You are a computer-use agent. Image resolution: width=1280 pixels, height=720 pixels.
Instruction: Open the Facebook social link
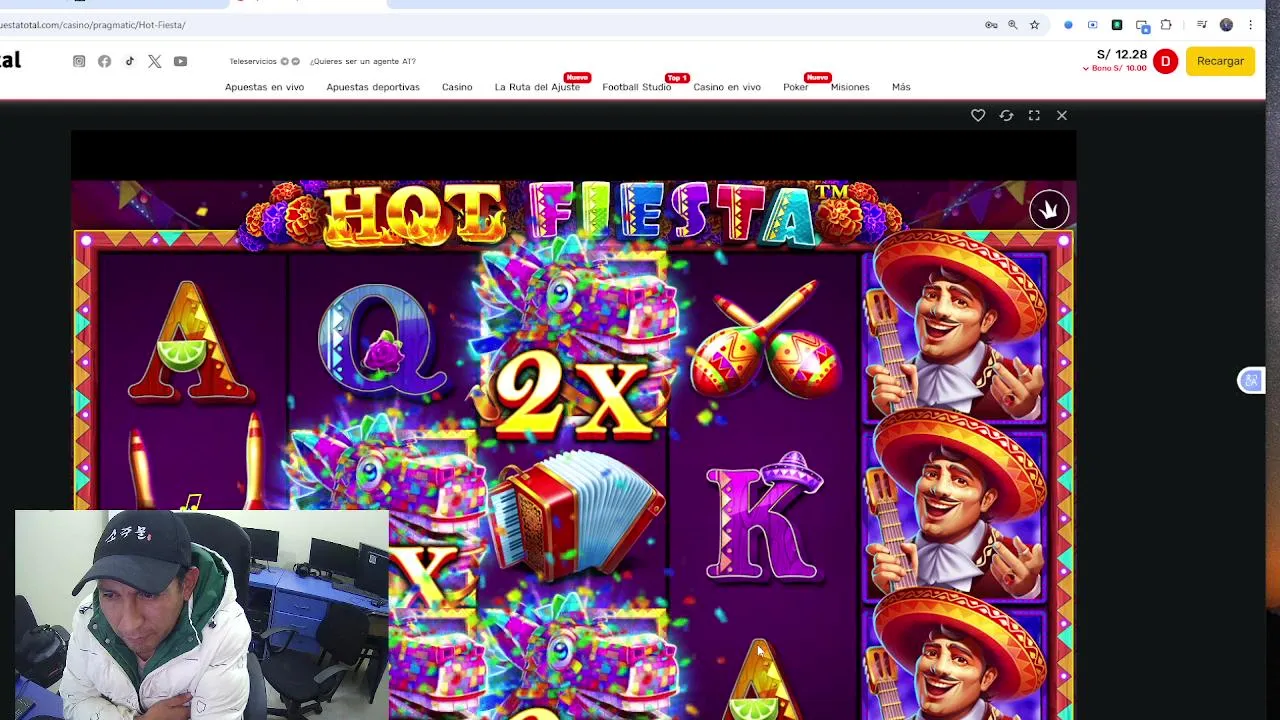point(104,61)
